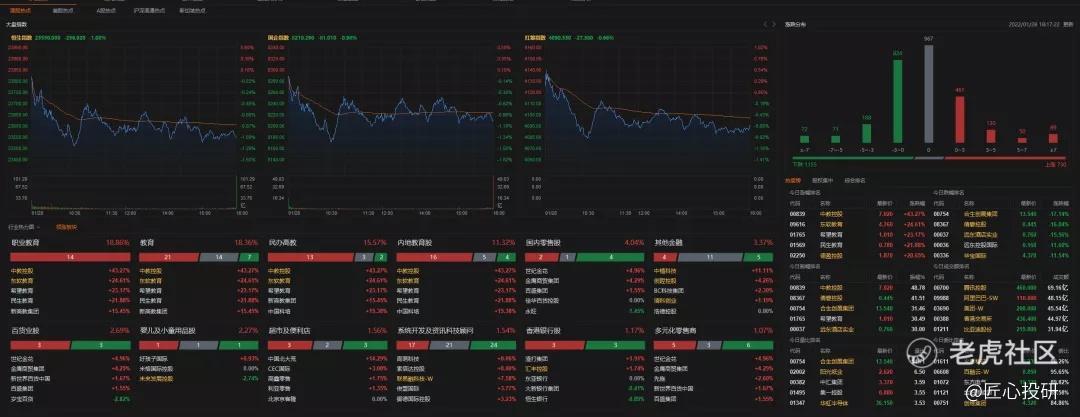Switch to the 美股热点 tab

point(63,11)
